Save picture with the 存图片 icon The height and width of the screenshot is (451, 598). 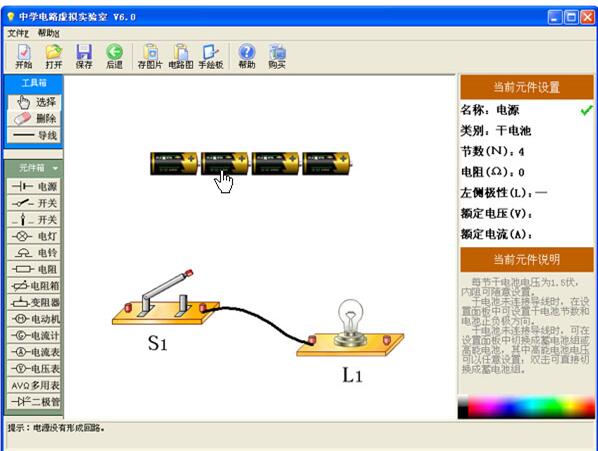(150, 56)
